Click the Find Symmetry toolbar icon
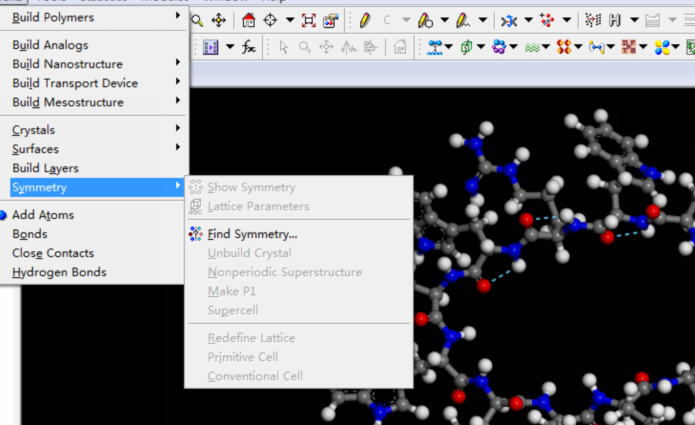Screen dimensions: 695x425 click(x=547, y=20)
